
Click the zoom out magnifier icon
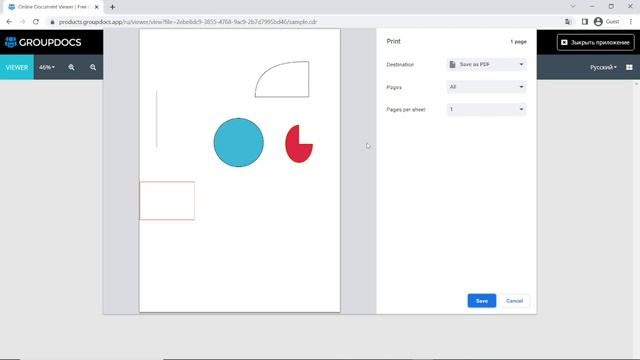click(93, 67)
